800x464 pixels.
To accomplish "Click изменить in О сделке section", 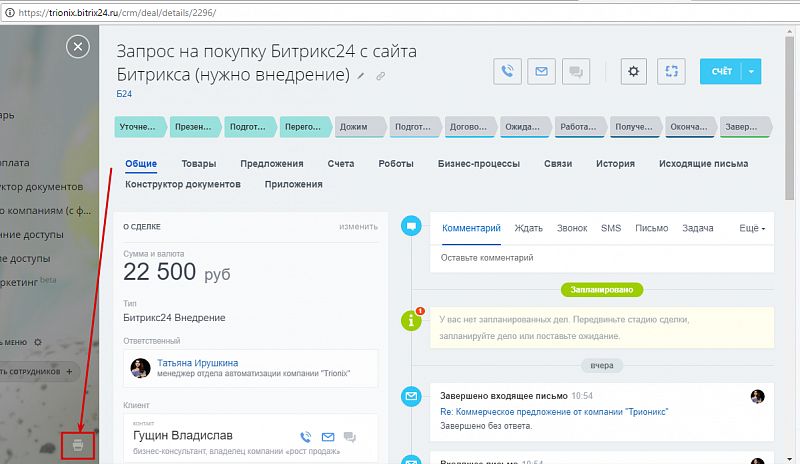I will [358, 227].
